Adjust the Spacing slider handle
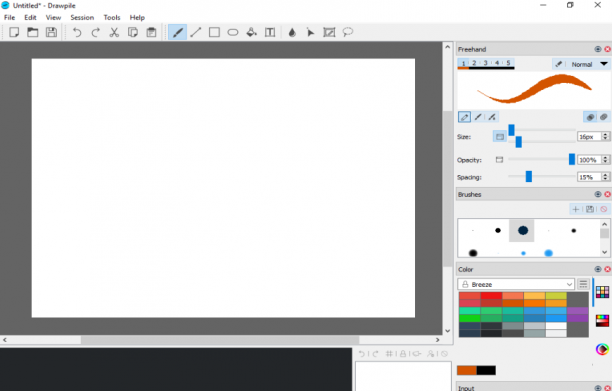The width and height of the screenshot is (612, 391). 528,176
